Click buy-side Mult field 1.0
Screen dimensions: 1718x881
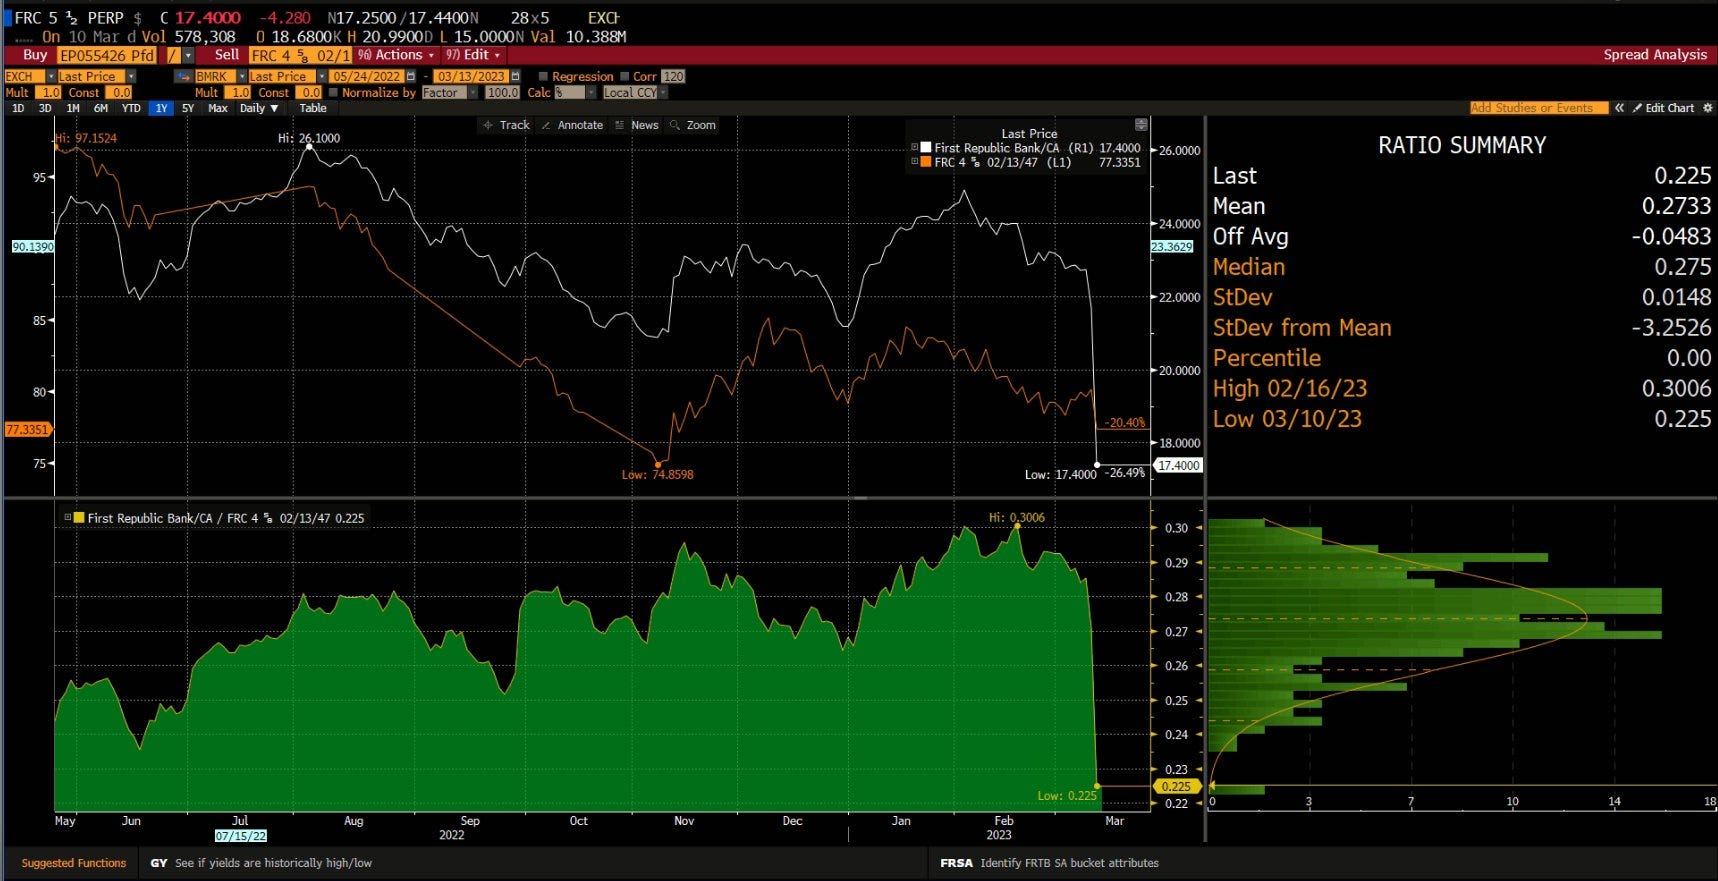[49, 92]
